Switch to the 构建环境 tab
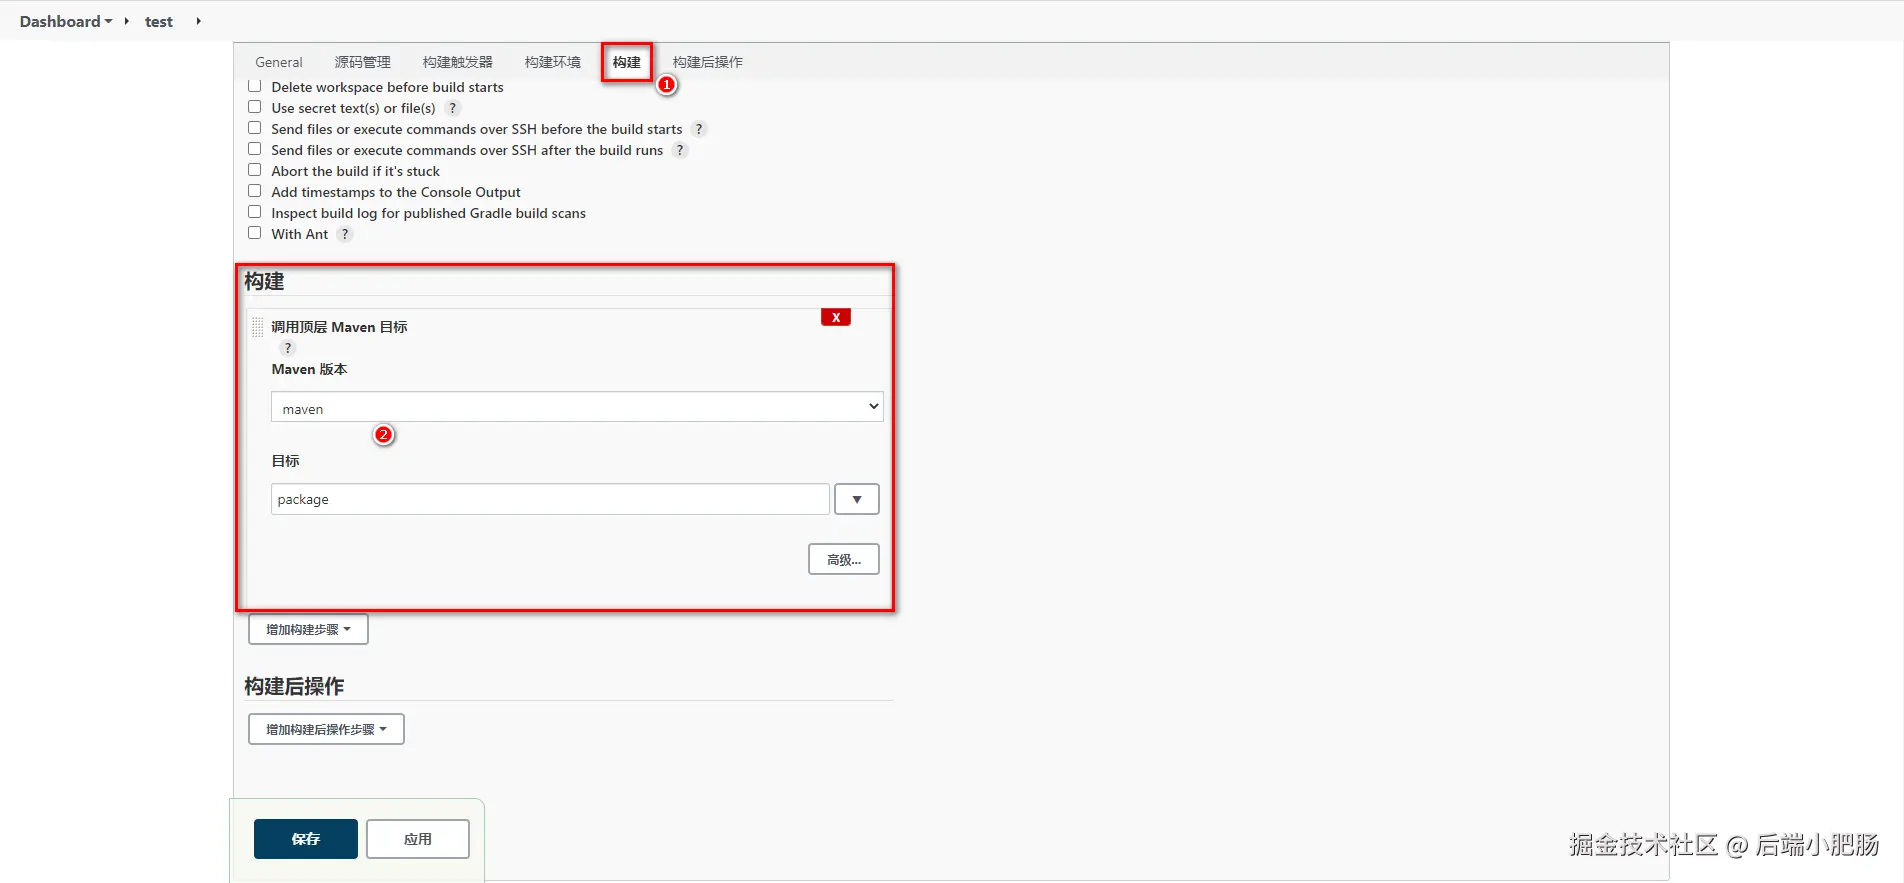 pyautogui.click(x=553, y=62)
